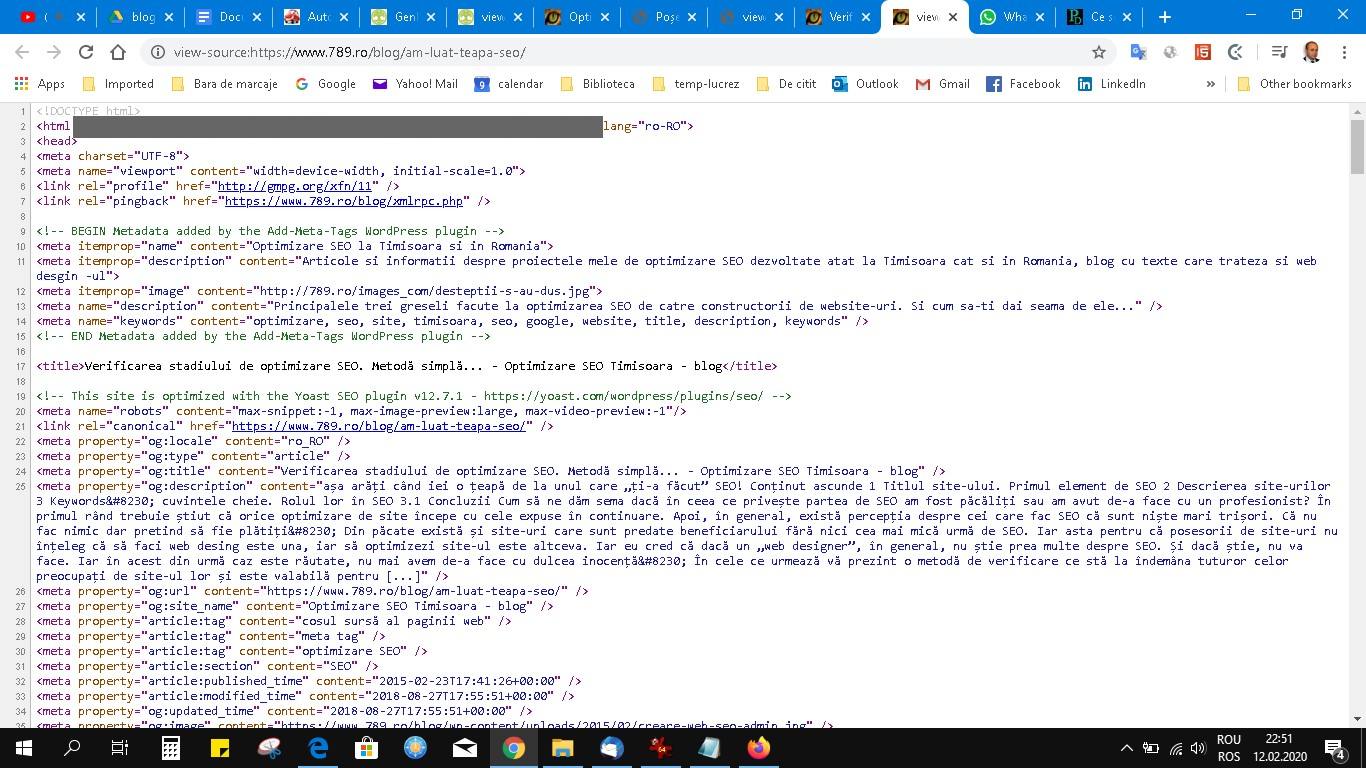Open a new browser tab

pyautogui.click(x=1164, y=17)
